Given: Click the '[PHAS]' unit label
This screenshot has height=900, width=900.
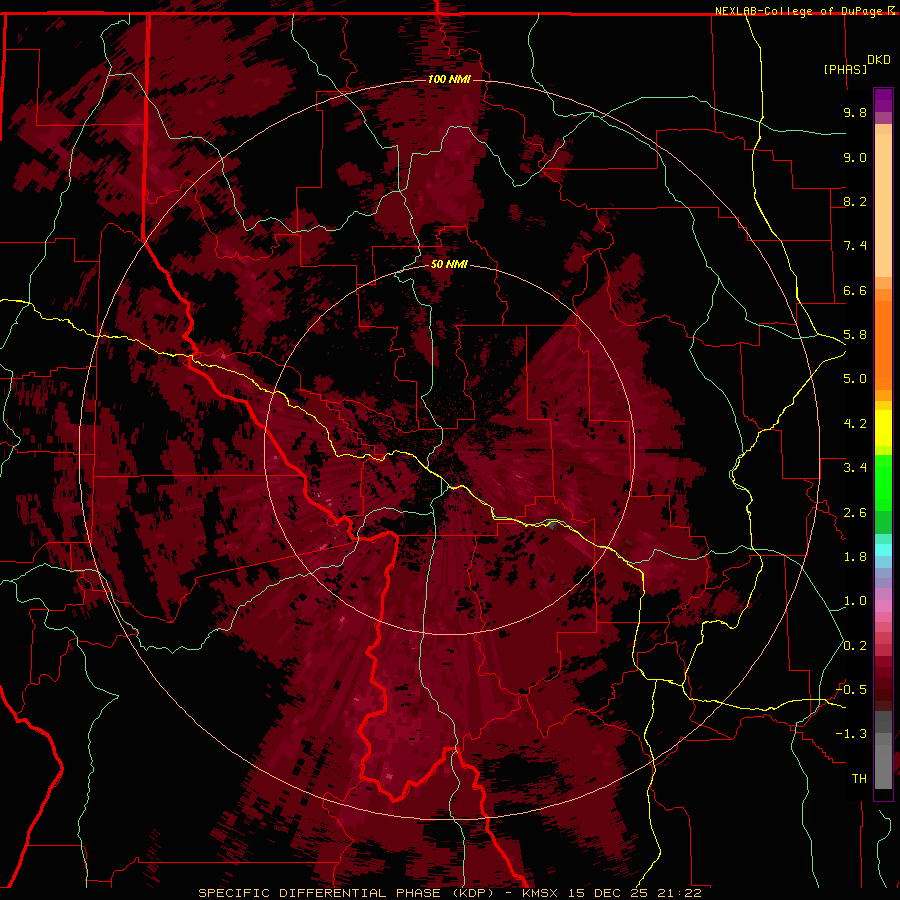Looking at the screenshot, I should [845, 69].
